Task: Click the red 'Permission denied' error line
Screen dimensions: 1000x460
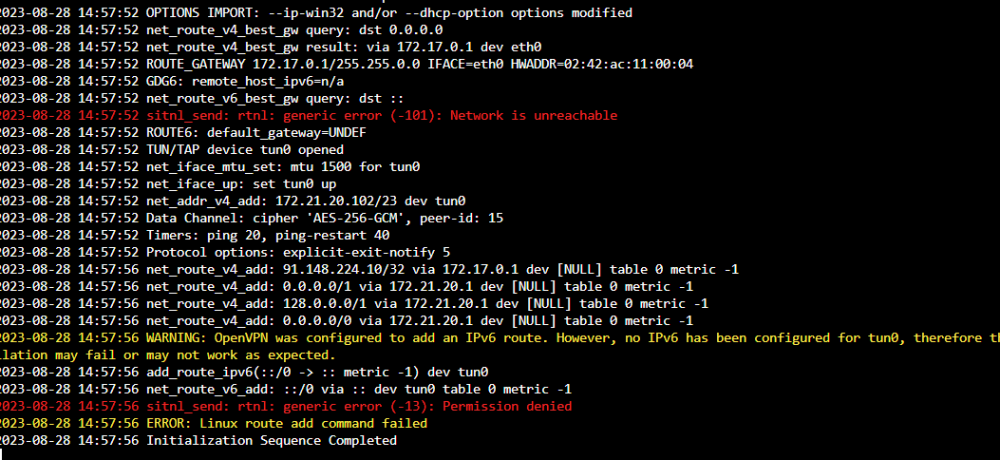Action: tap(286, 406)
